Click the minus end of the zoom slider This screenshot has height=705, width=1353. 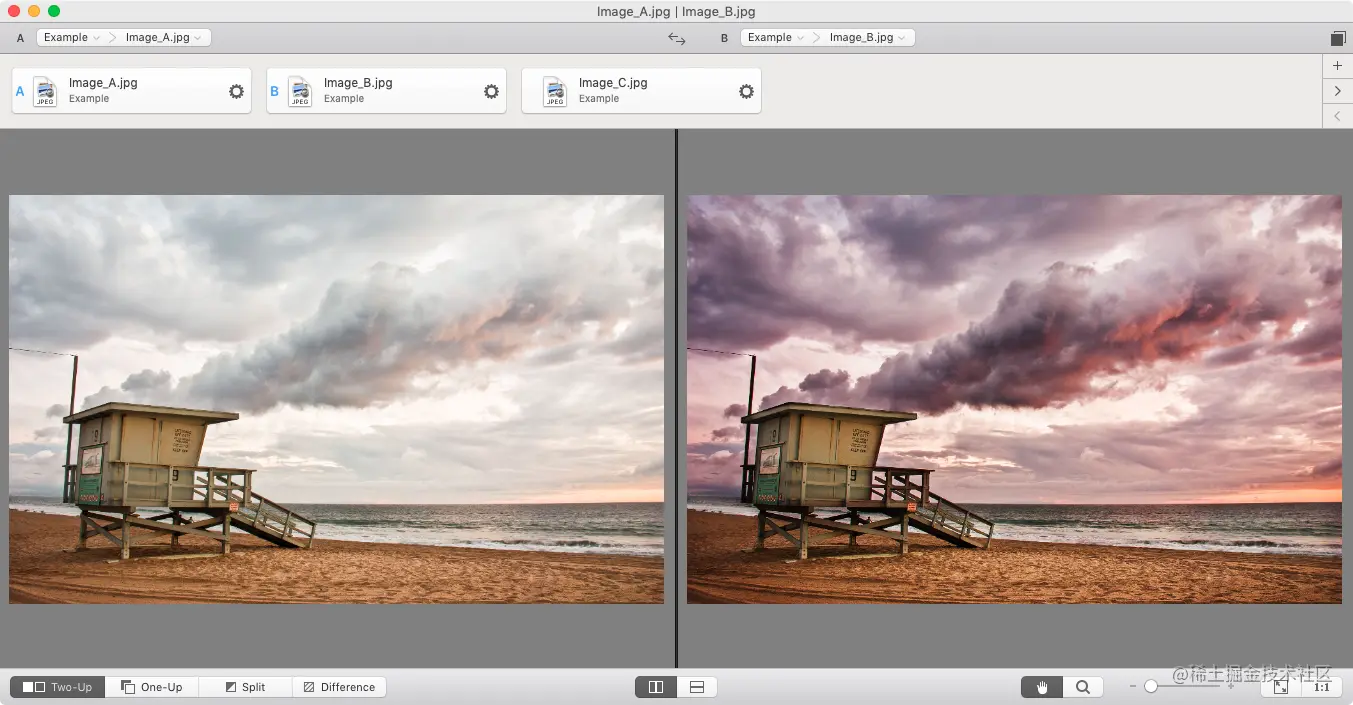click(1133, 686)
